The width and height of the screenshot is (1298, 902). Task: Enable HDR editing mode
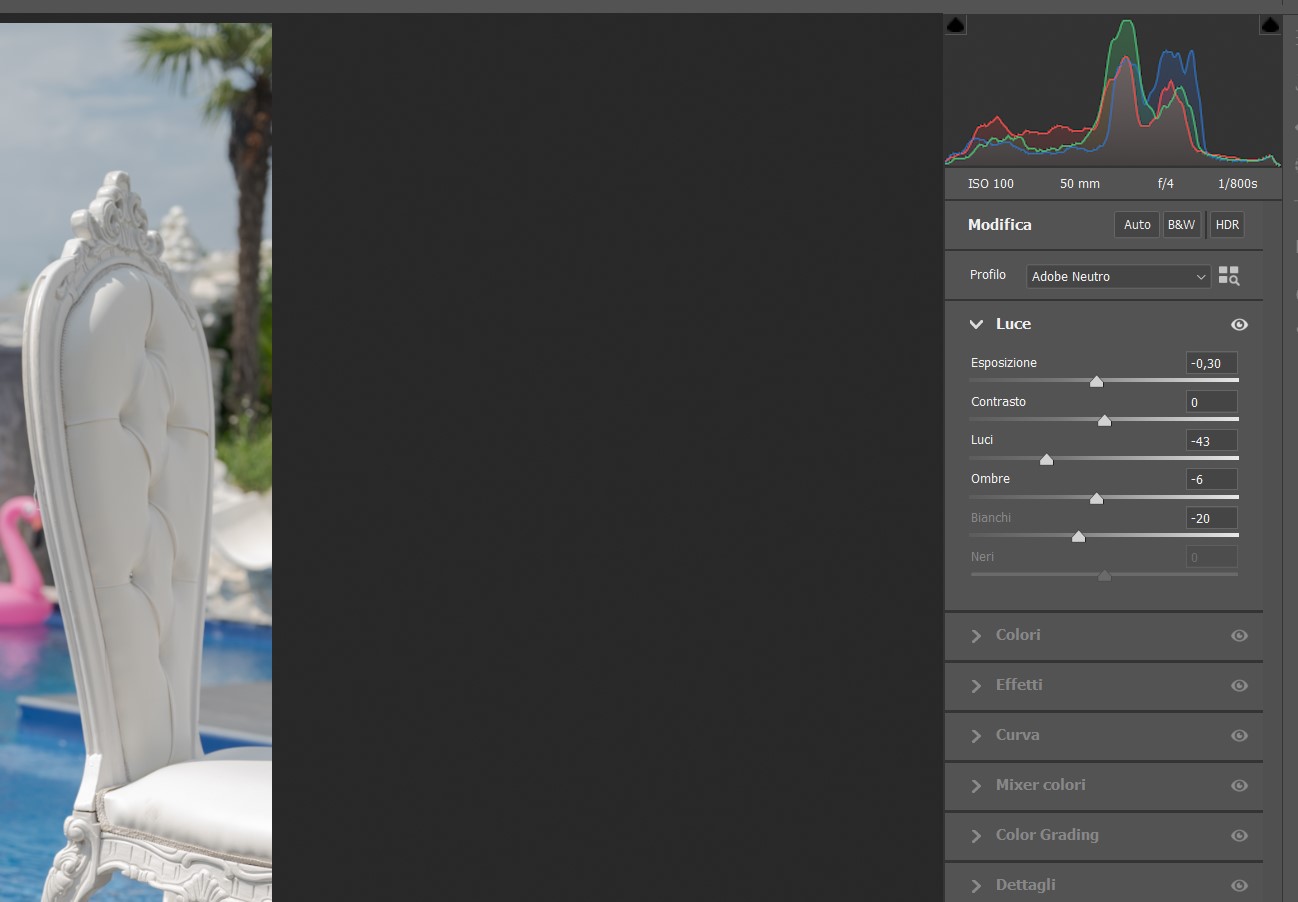[x=1227, y=225]
